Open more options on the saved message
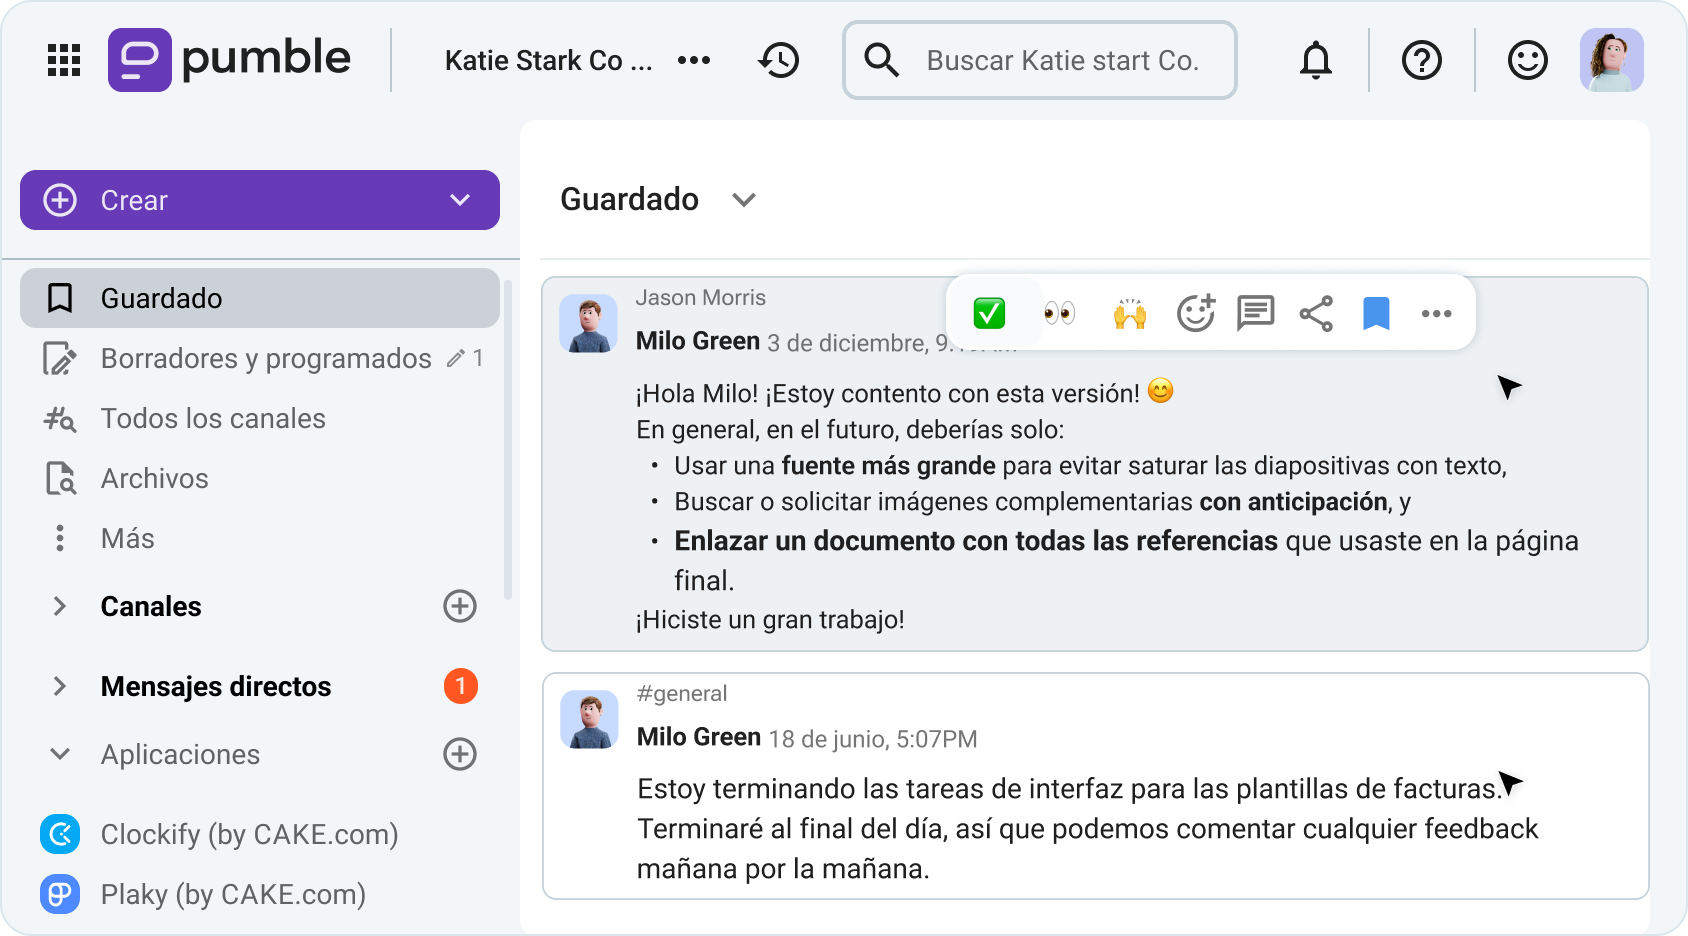 (1437, 312)
